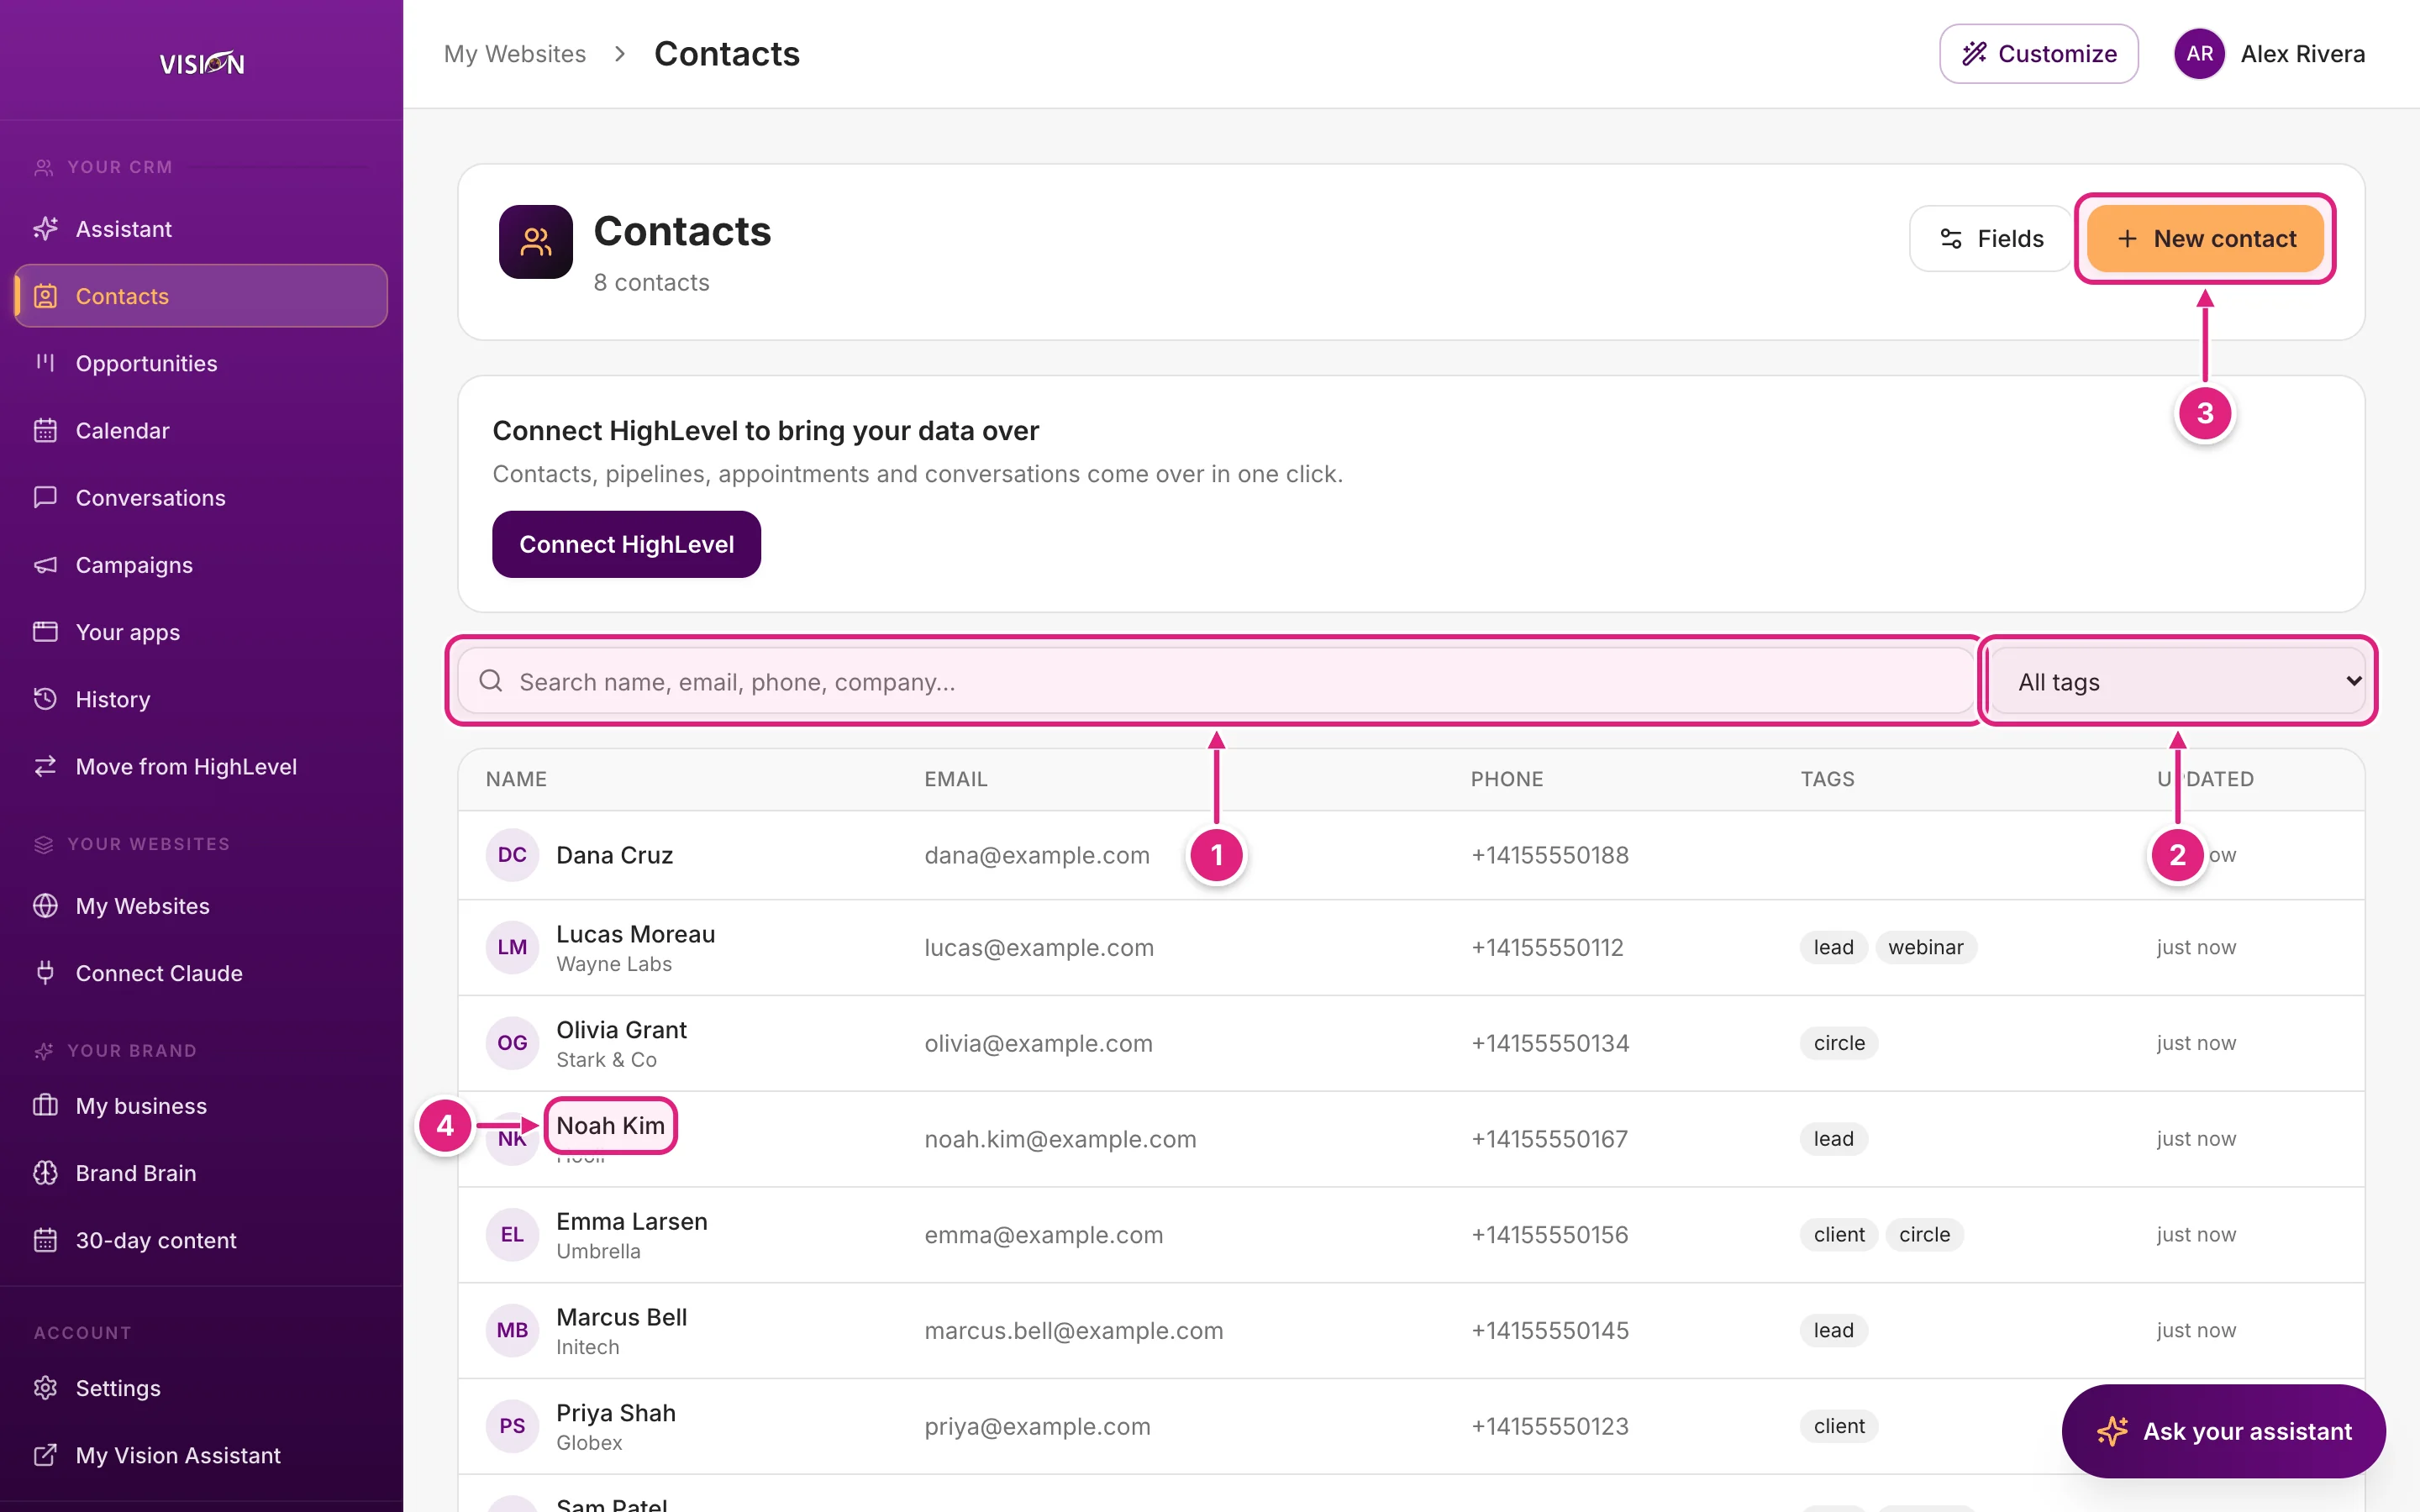Click the Brand Brain icon

pyautogui.click(x=45, y=1173)
